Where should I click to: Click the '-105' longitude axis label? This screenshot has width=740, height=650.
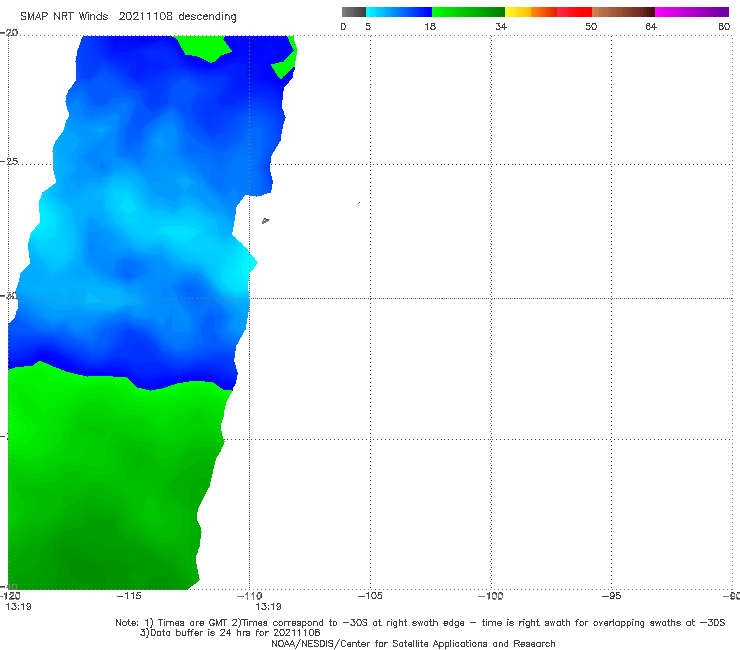point(370,596)
